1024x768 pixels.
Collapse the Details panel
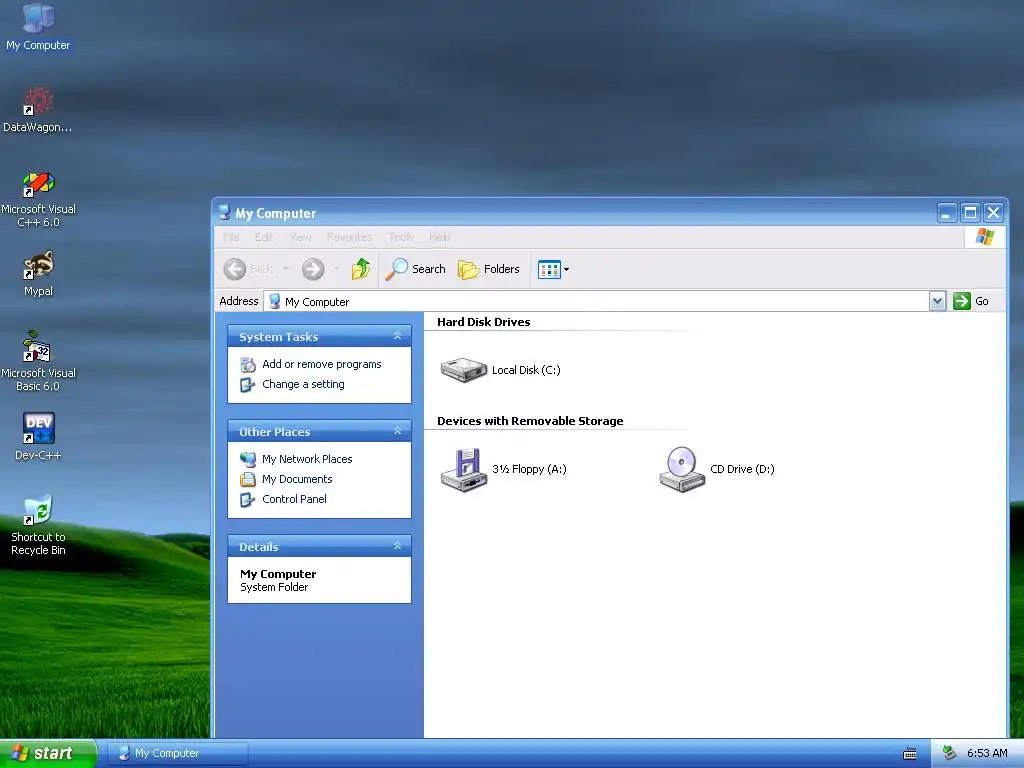(x=397, y=546)
